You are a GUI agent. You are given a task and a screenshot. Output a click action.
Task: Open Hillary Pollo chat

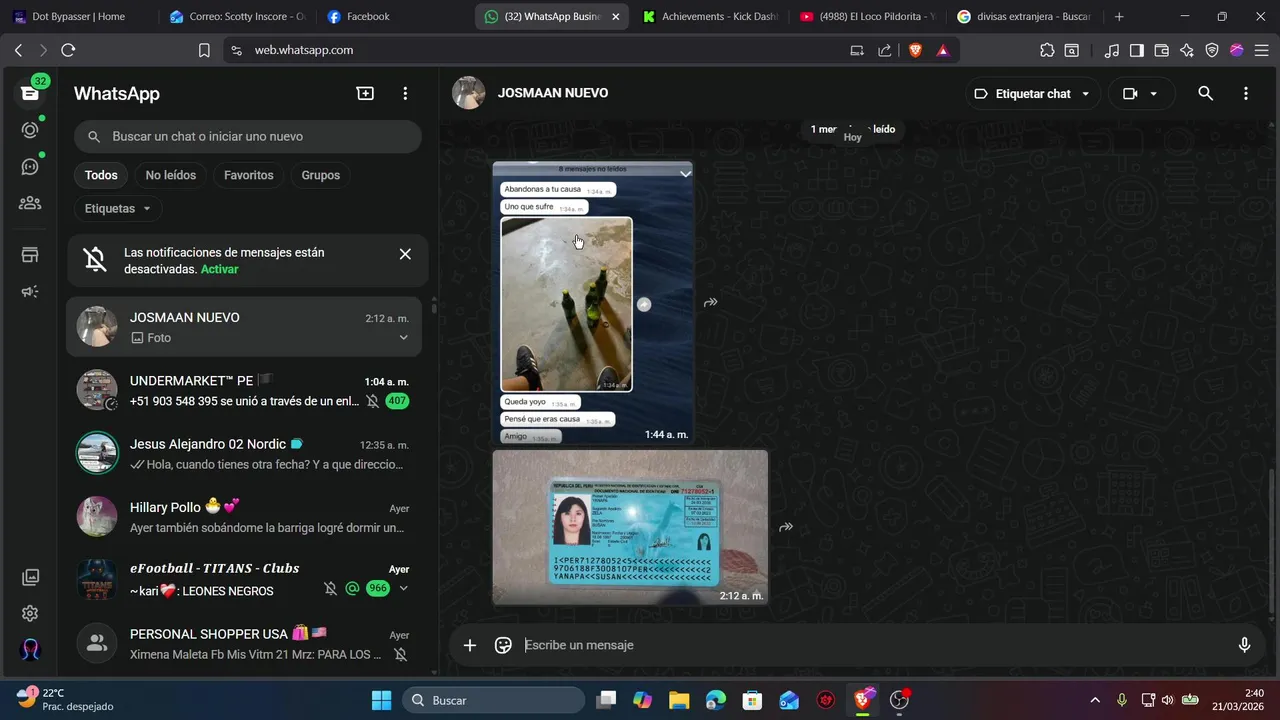click(x=244, y=517)
